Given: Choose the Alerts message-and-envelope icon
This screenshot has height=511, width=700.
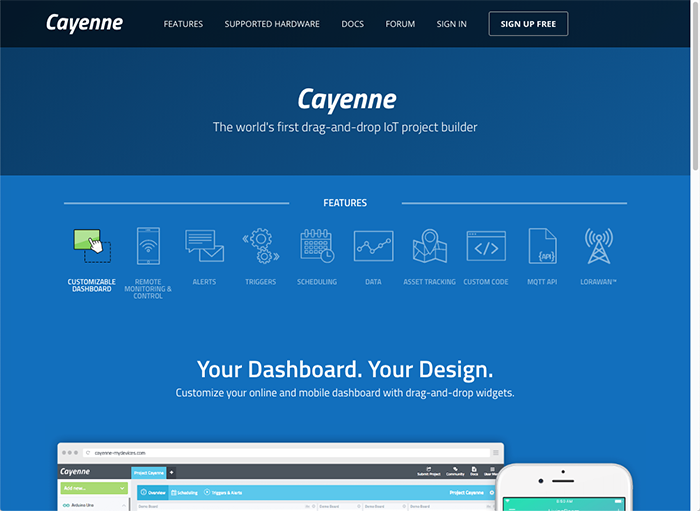Looking at the screenshot, I should coord(204,246).
